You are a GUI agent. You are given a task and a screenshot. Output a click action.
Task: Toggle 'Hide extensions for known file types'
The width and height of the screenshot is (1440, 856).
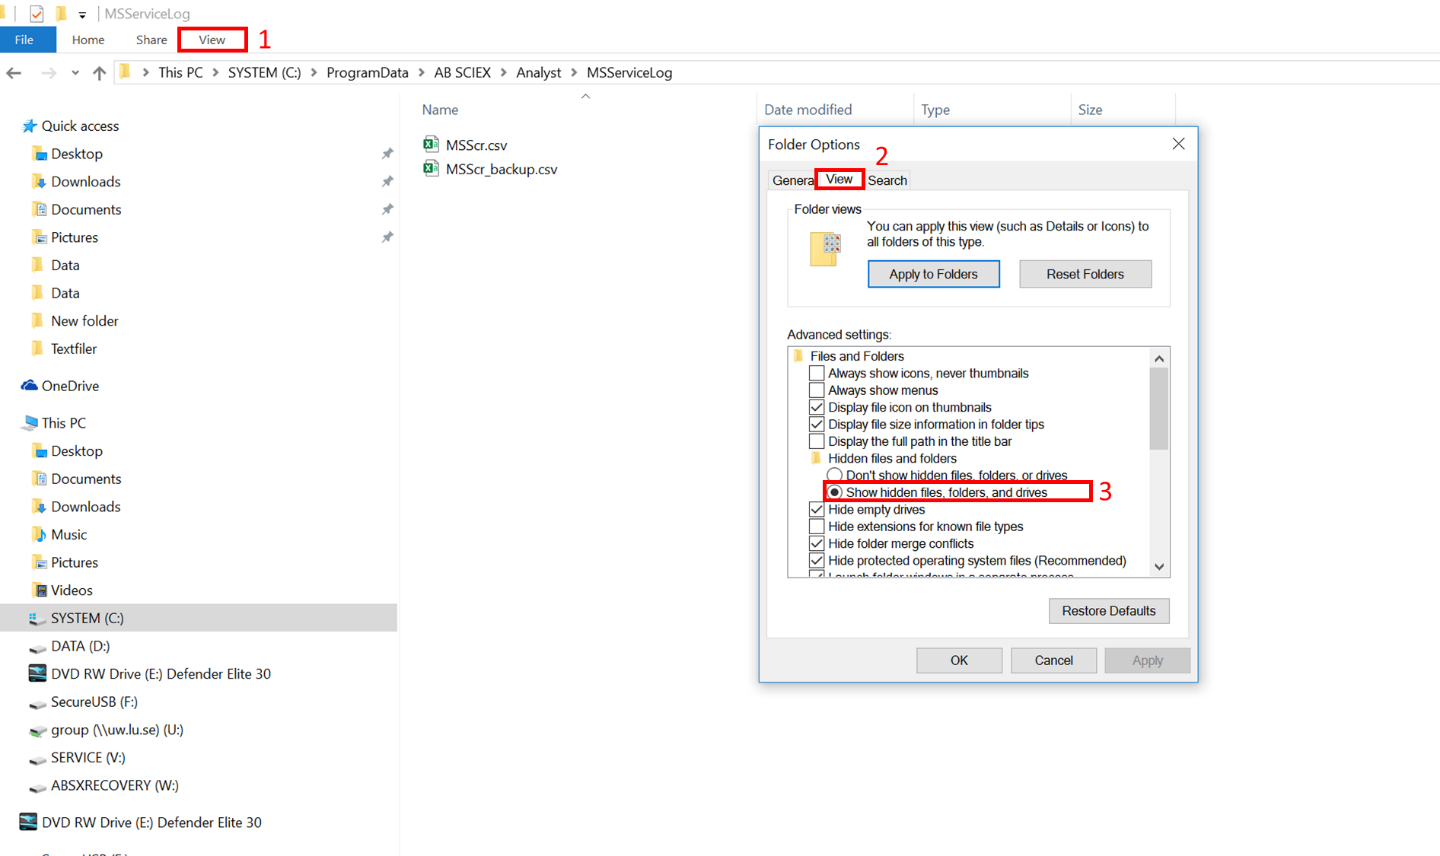pyautogui.click(x=817, y=526)
